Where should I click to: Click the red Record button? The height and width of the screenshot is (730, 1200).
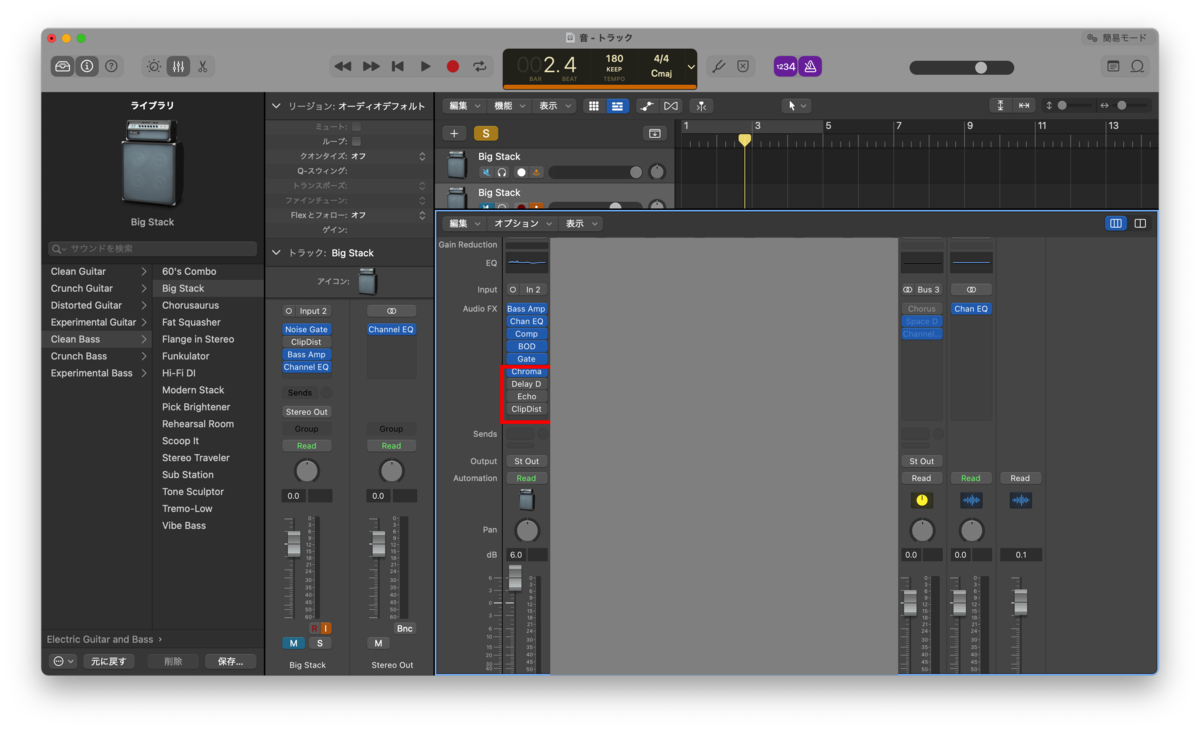pos(453,66)
